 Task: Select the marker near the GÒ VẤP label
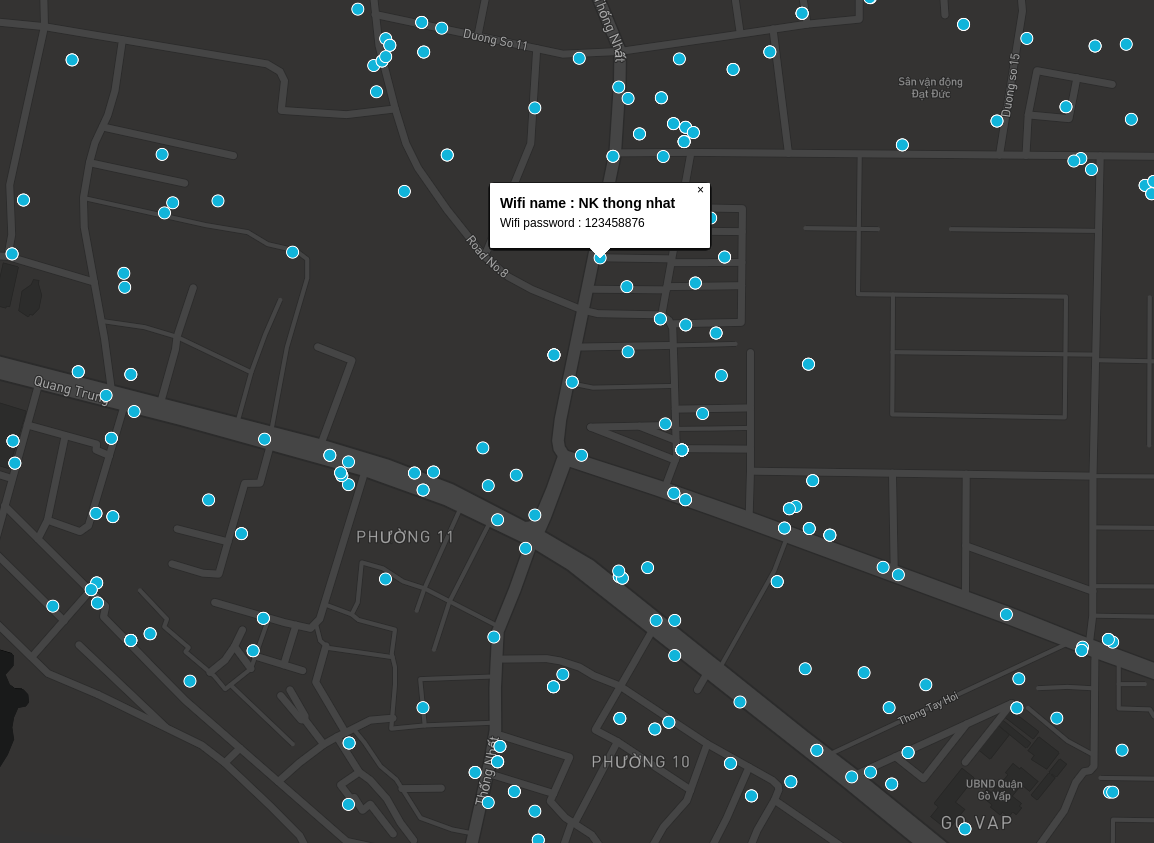coord(965,828)
